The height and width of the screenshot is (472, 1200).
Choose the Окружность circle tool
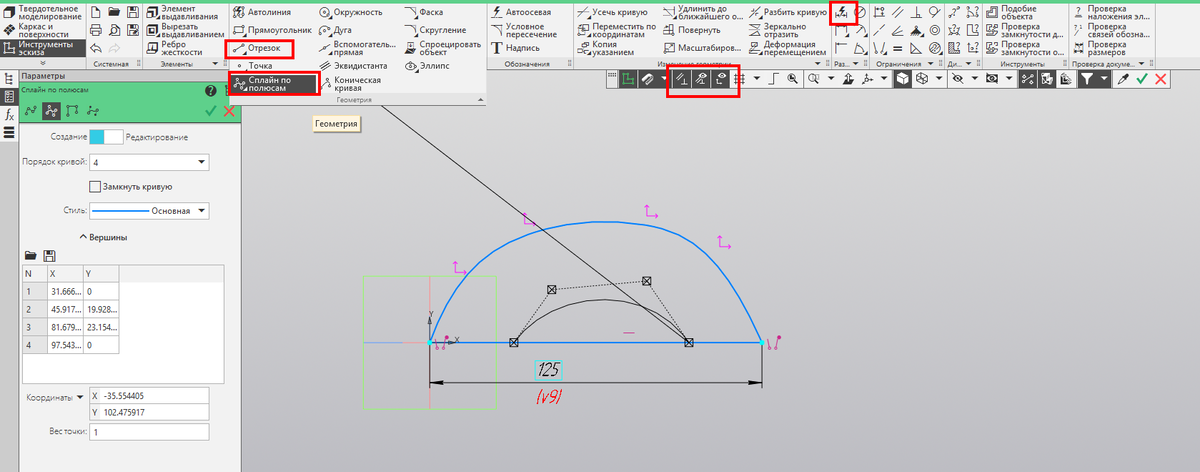(351, 12)
